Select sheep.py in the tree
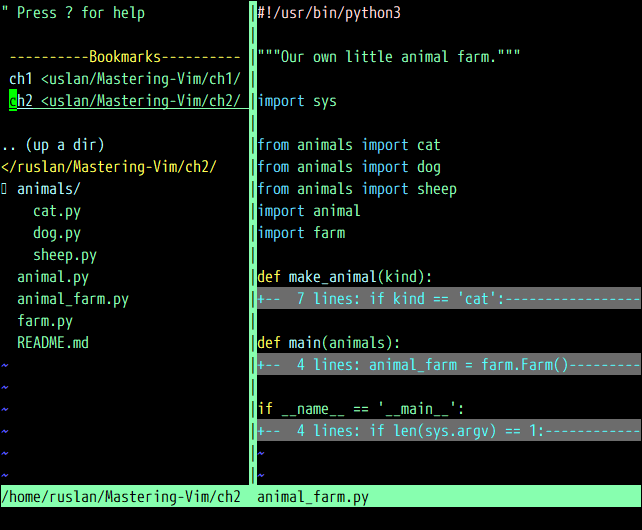Image resolution: width=642 pixels, height=530 pixels. point(65,255)
